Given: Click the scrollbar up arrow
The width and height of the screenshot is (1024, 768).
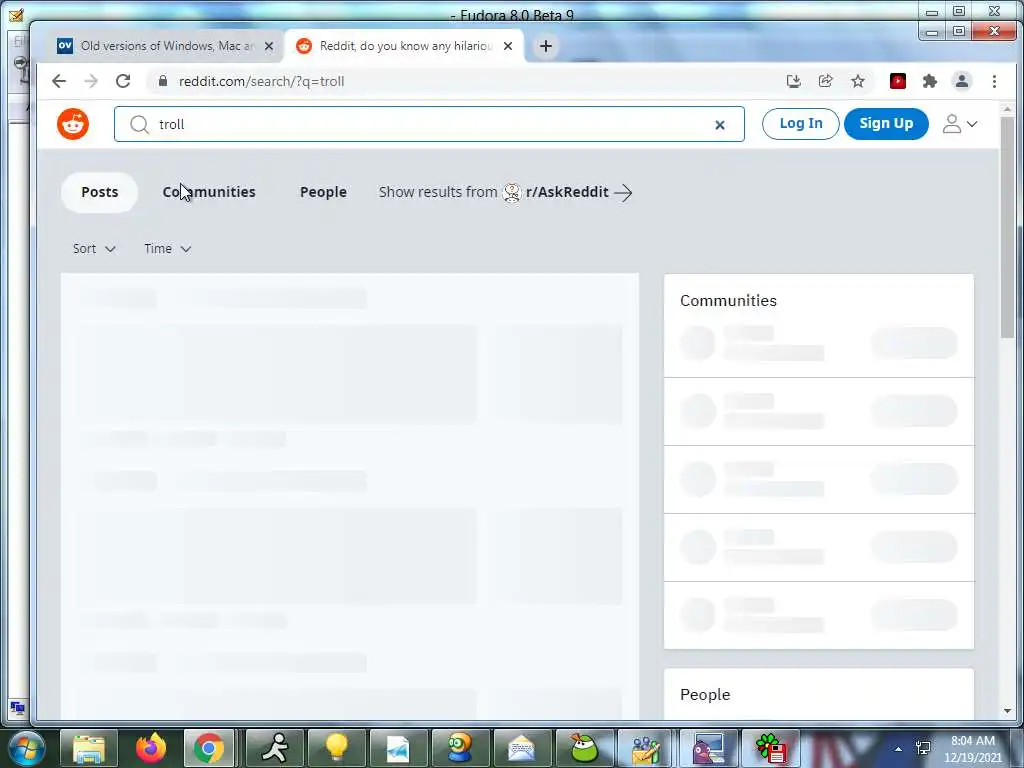Looking at the screenshot, I should pyautogui.click(x=1007, y=109).
